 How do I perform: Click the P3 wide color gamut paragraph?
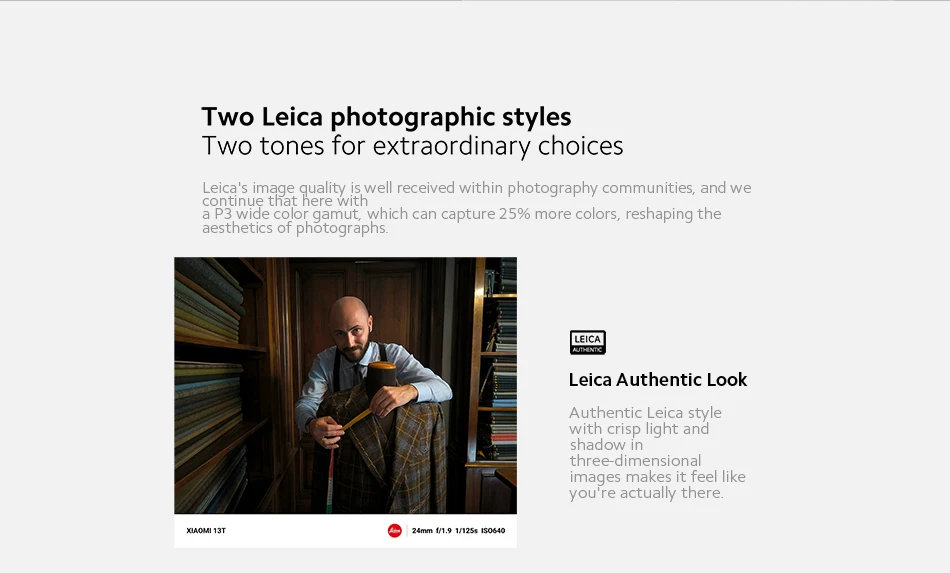pos(476,208)
